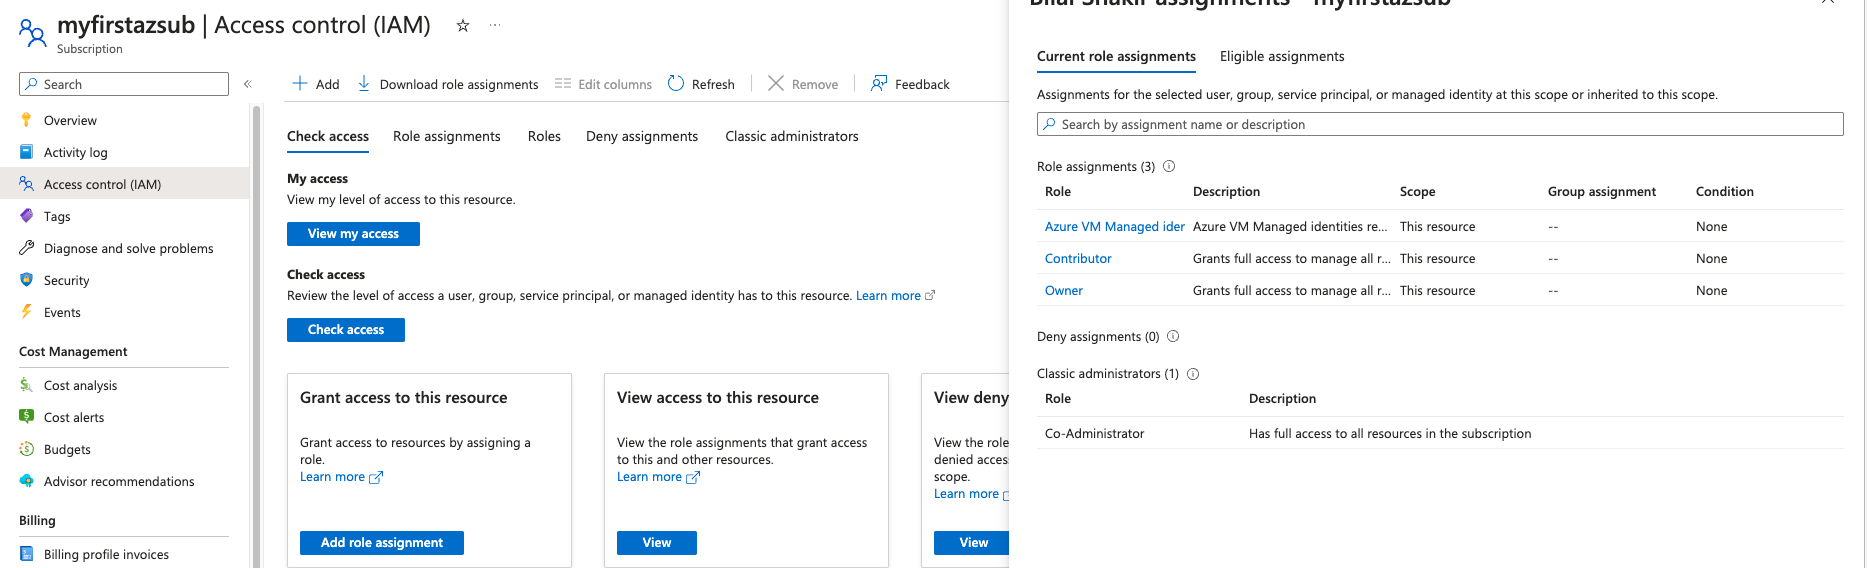The image size is (1867, 568).
Task: Click the Cost alerts icon
Action: pos(27,417)
